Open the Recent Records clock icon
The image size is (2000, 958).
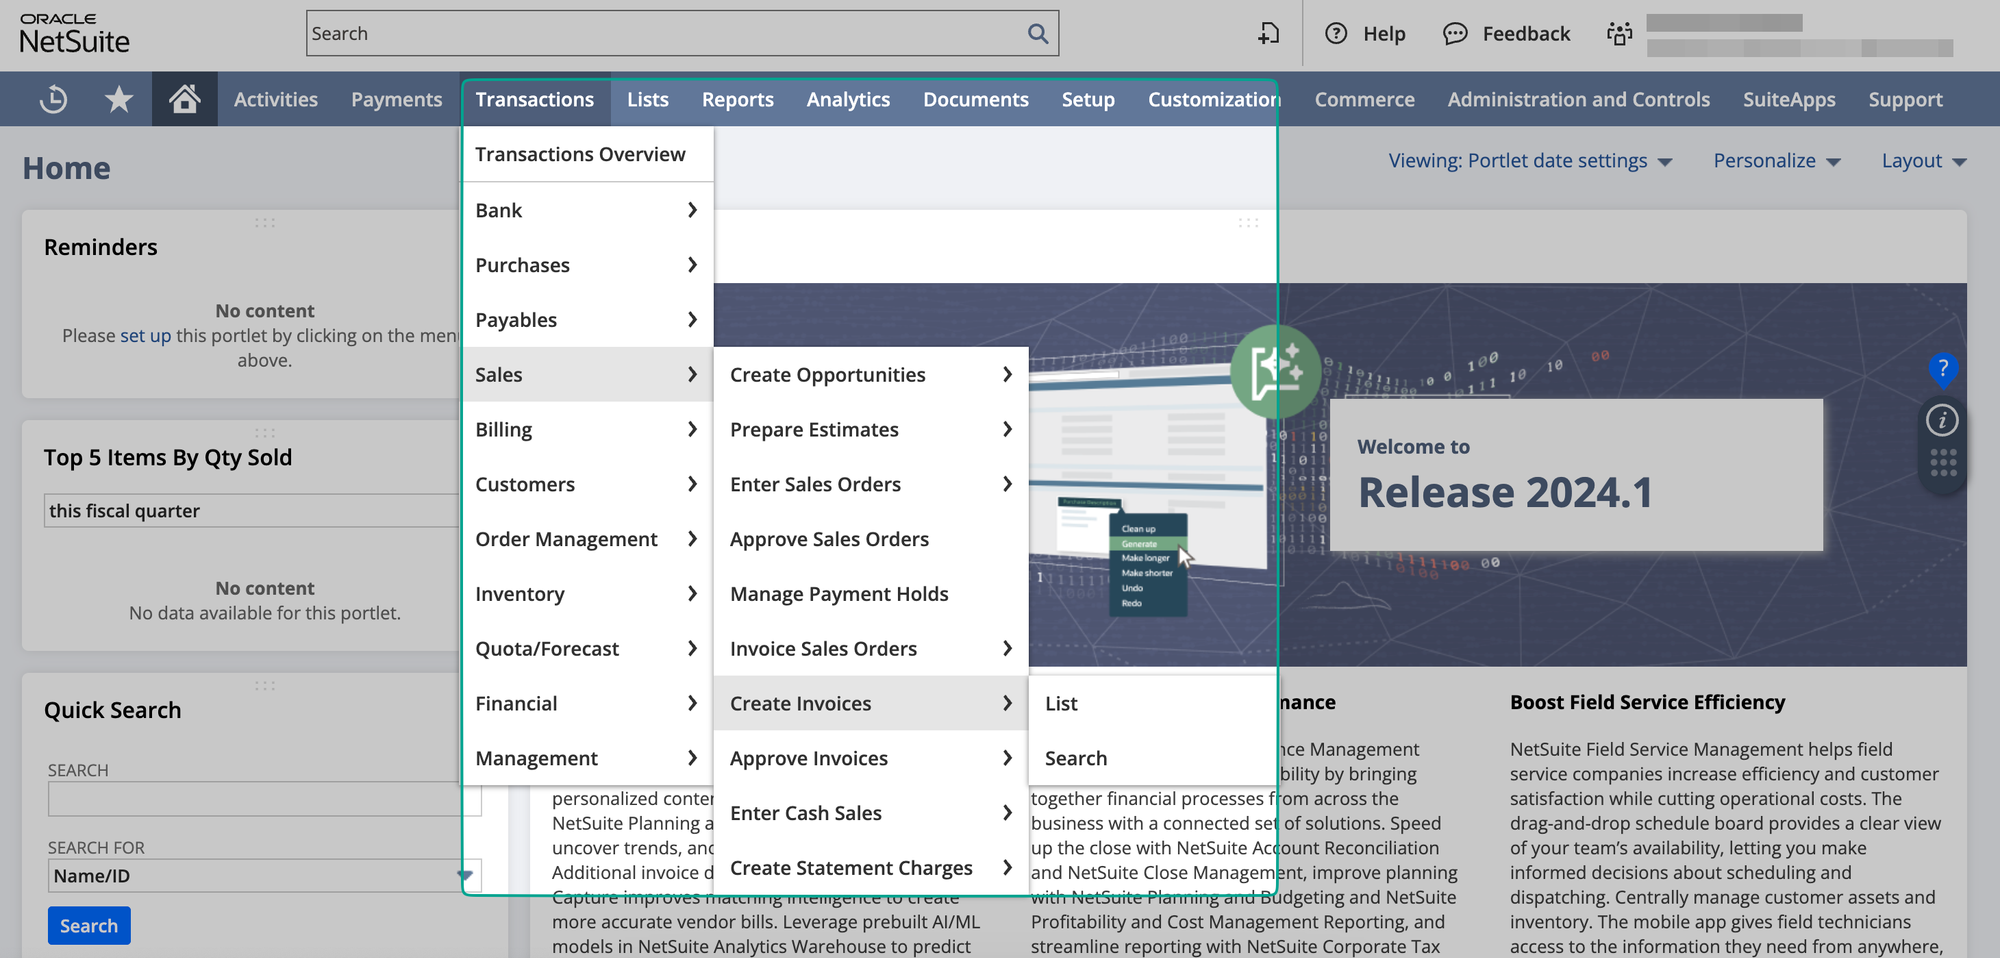pyautogui.click(x=53, y=99)
